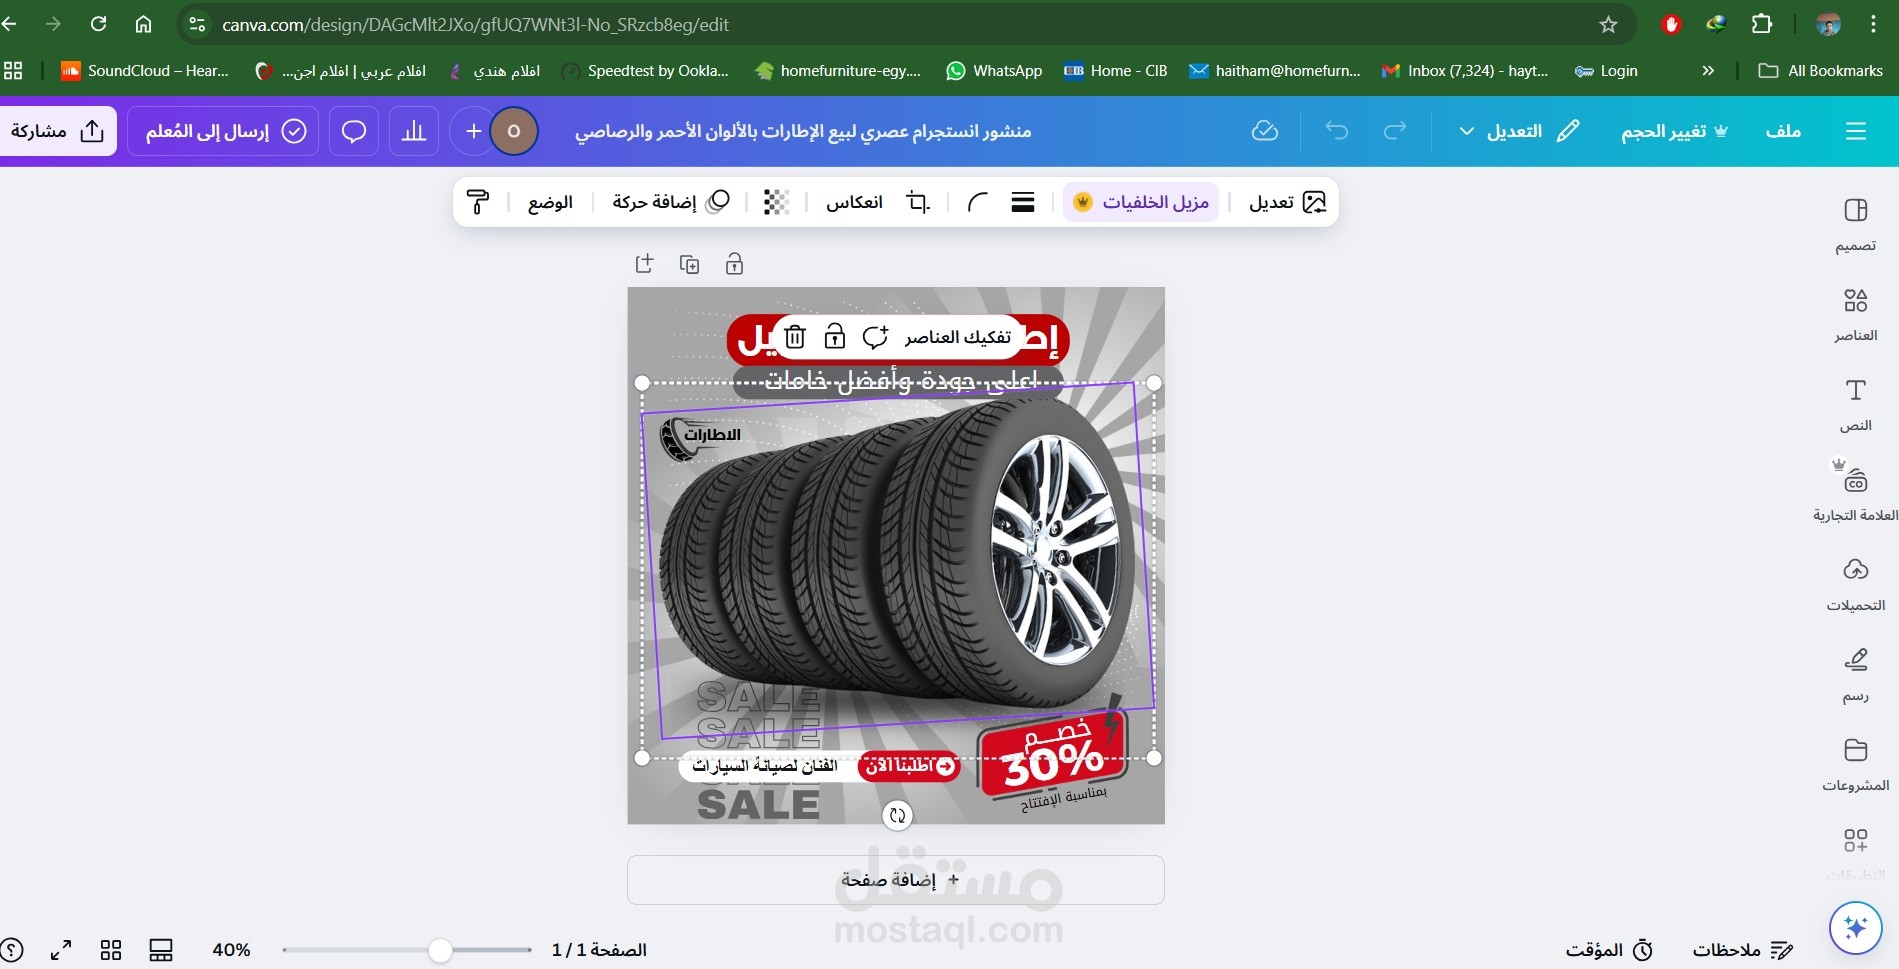Open the العناصر (Elements) sidebar panel
The height and width of the screenshot is (969, 1899).
(1855, 314)
